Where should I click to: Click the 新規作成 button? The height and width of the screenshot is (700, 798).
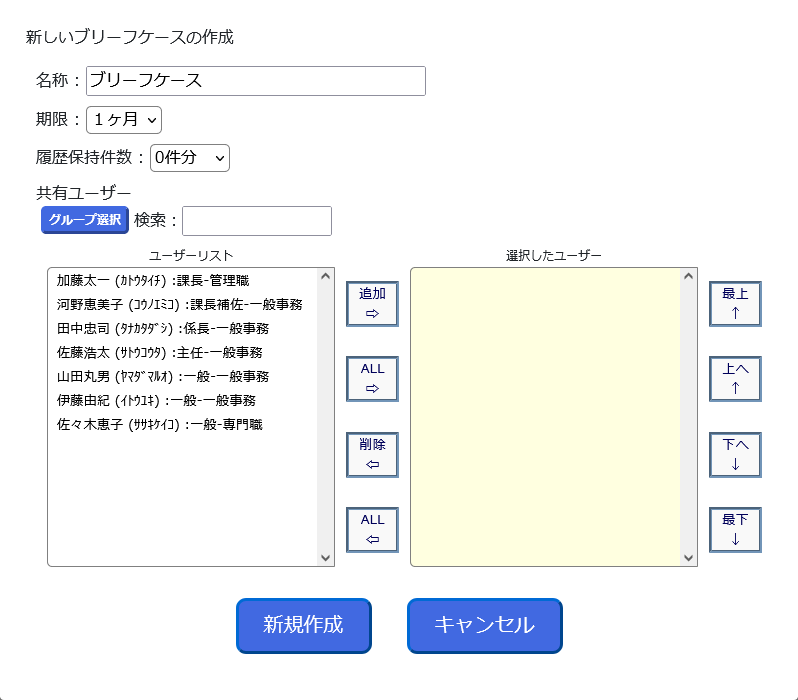pyautogui.click(x=304, y=626)
